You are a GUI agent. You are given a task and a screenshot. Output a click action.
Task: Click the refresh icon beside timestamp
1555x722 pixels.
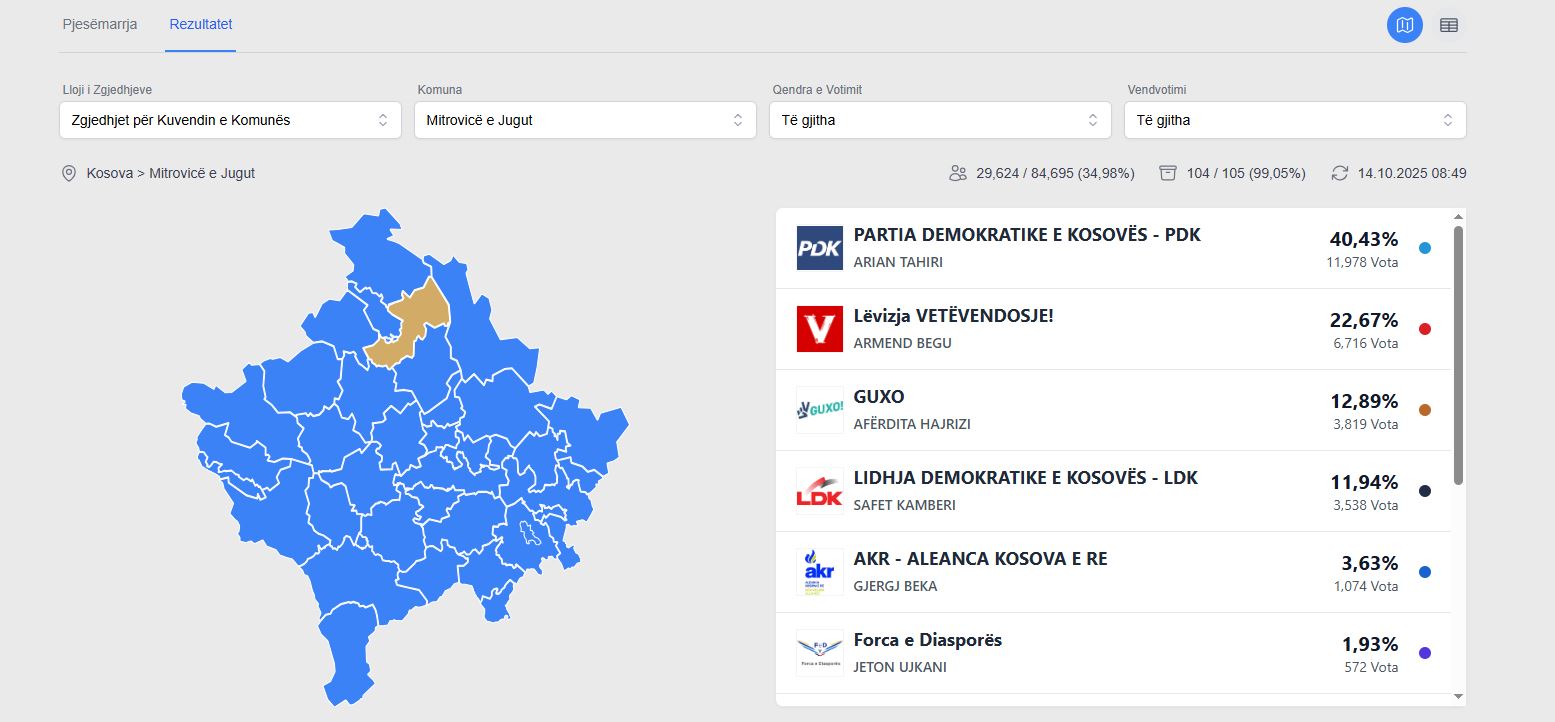click(1340, 173)
